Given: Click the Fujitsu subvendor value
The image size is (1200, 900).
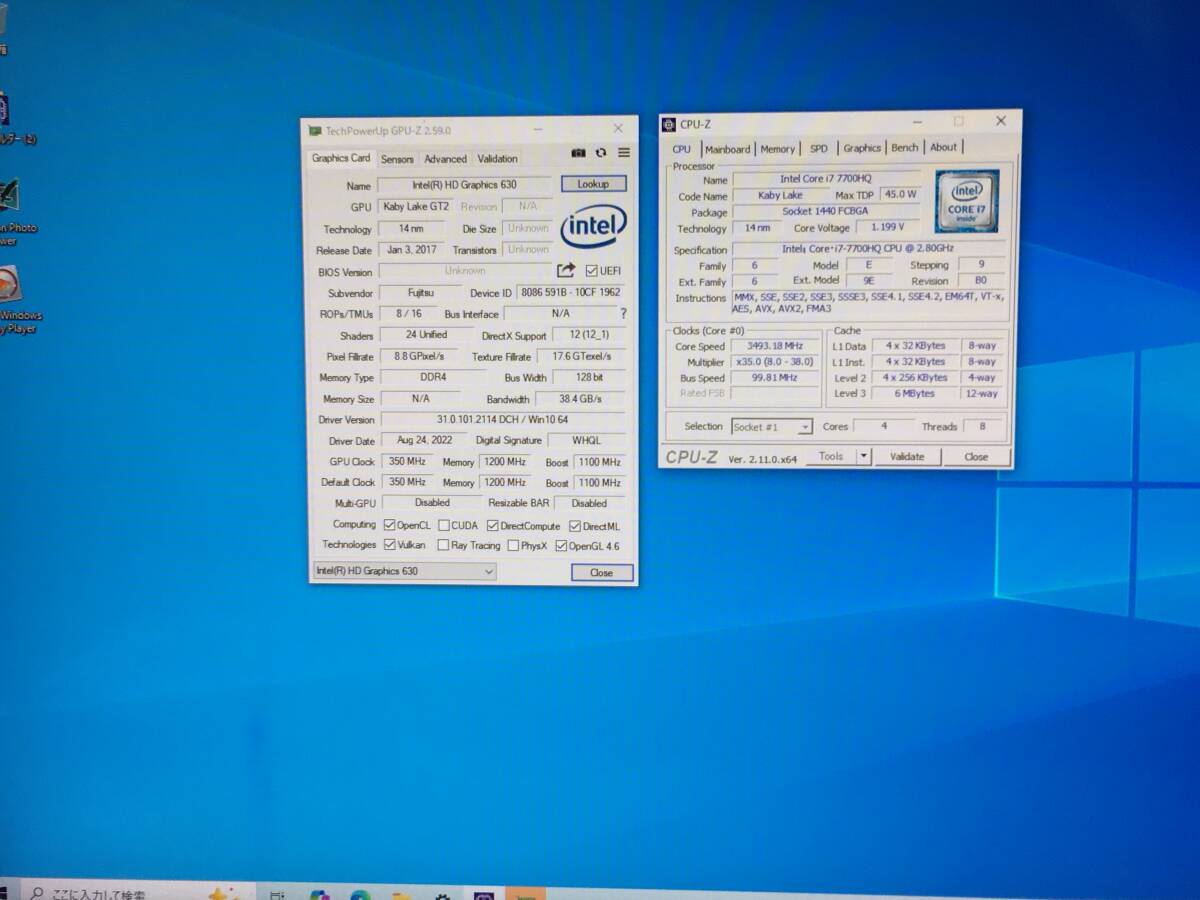Looking at the screenshot, I should click(421, 293).
